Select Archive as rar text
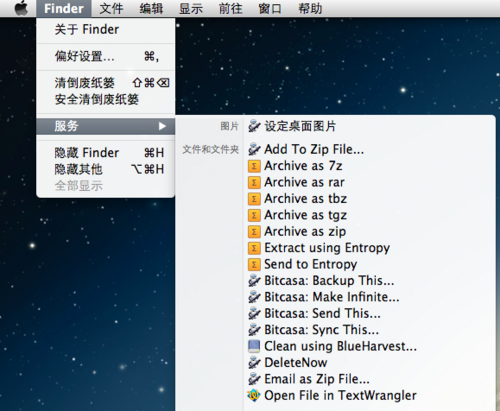Screen dimensions: 500x411 click(x=304, y=182)
